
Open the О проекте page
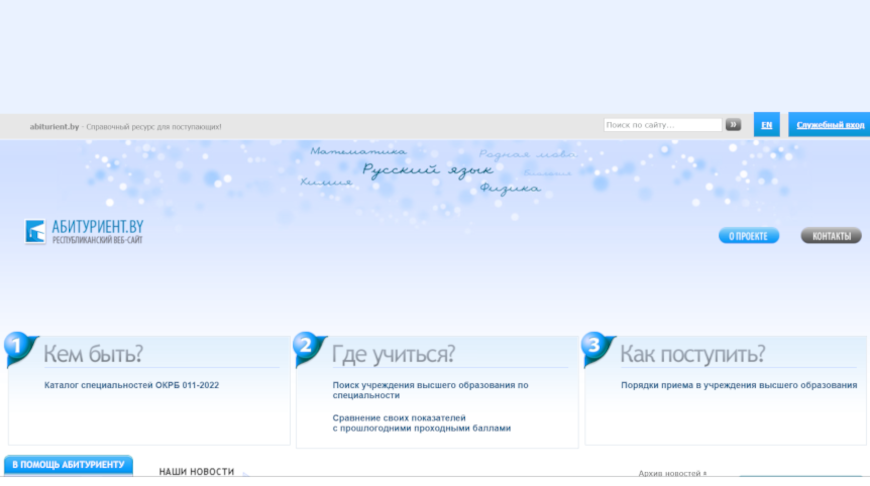point(748,236)
